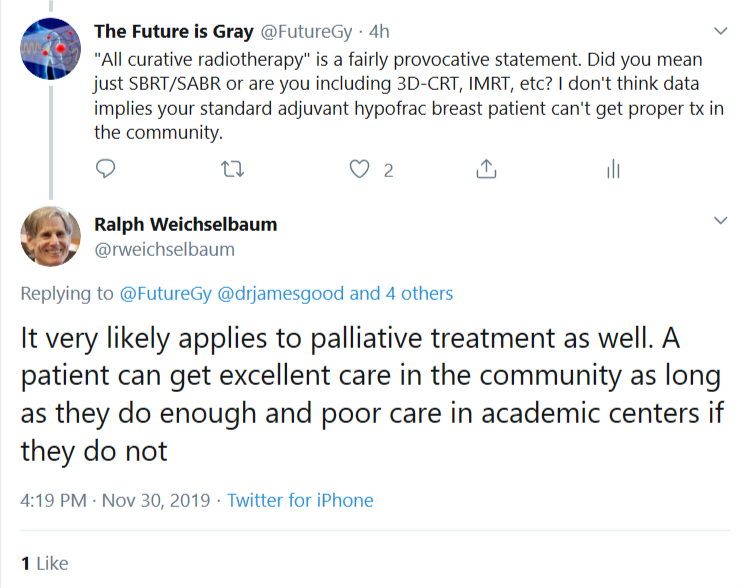Click the reply speech bubble icon
Viewport: 741px width, 588px height.
point(105,170)
